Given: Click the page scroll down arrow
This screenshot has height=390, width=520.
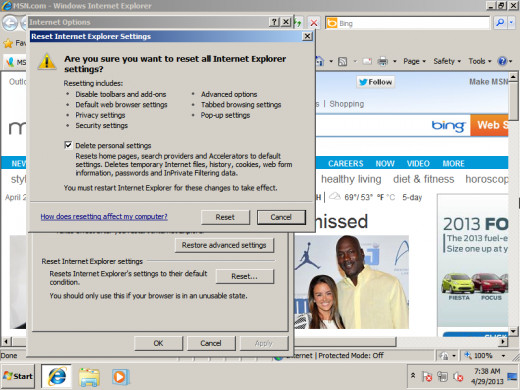Looking at the screenshot, I should [513, 331].
